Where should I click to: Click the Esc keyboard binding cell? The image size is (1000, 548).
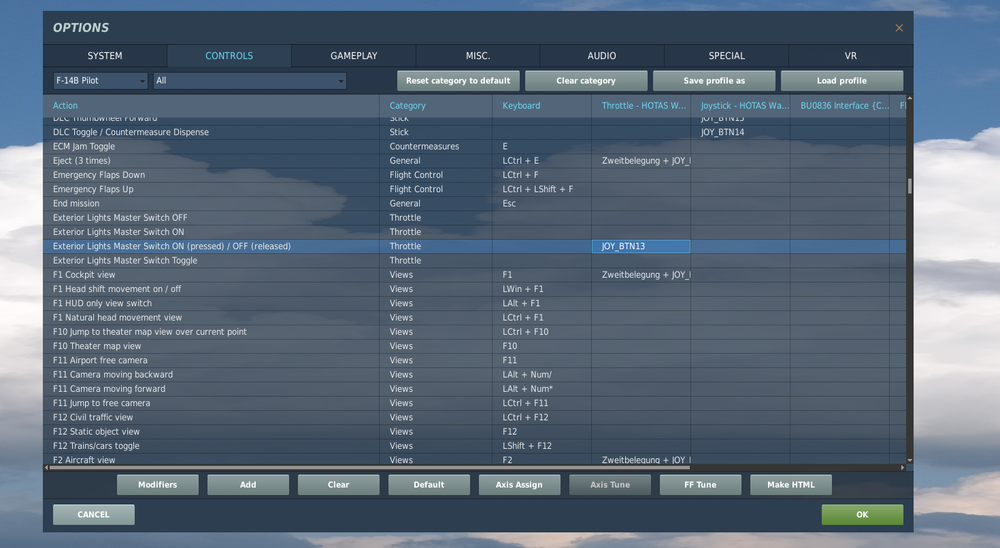(542, 204)
